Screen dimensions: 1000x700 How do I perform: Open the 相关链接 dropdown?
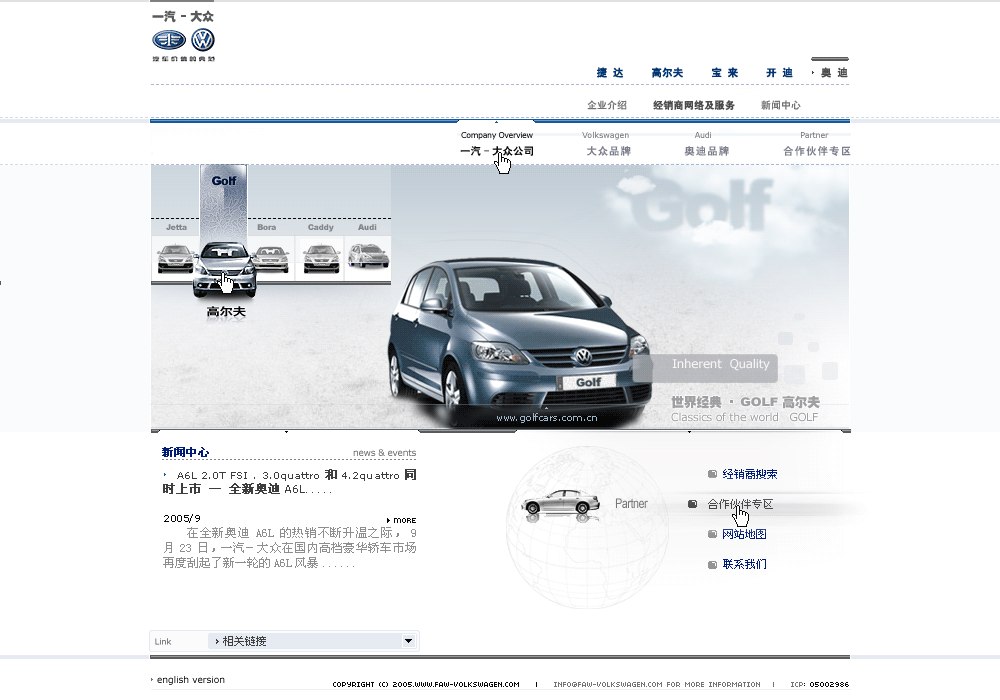click(312, 641)
